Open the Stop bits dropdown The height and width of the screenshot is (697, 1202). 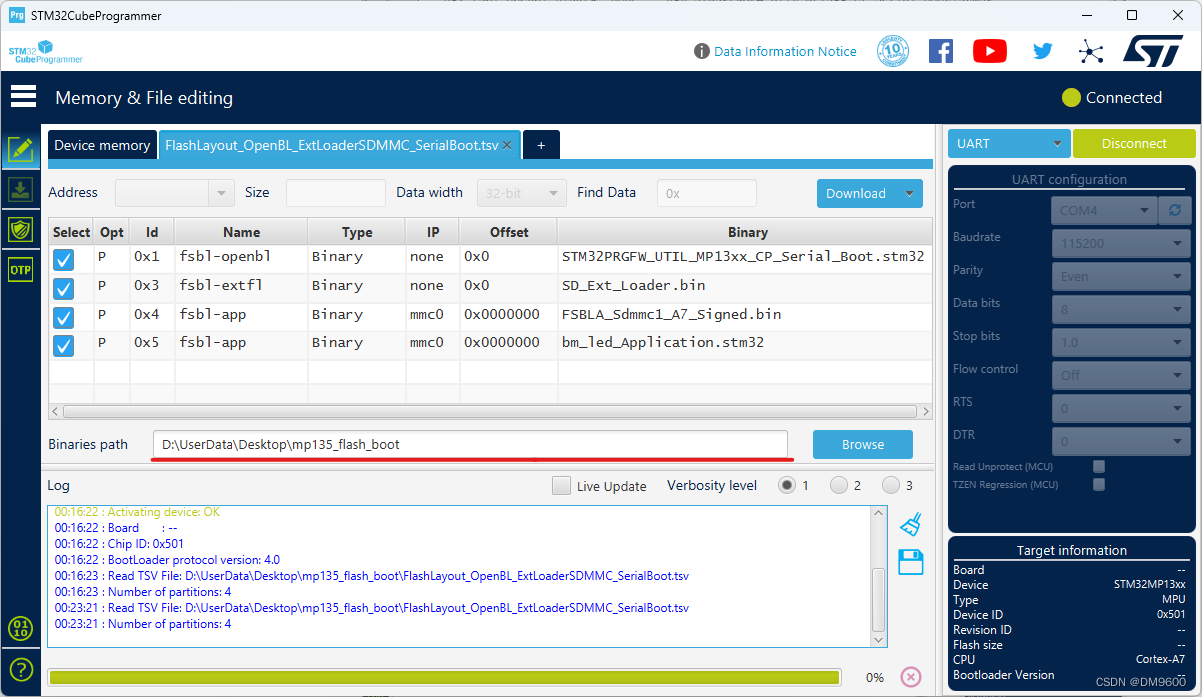click(1120, 342)
